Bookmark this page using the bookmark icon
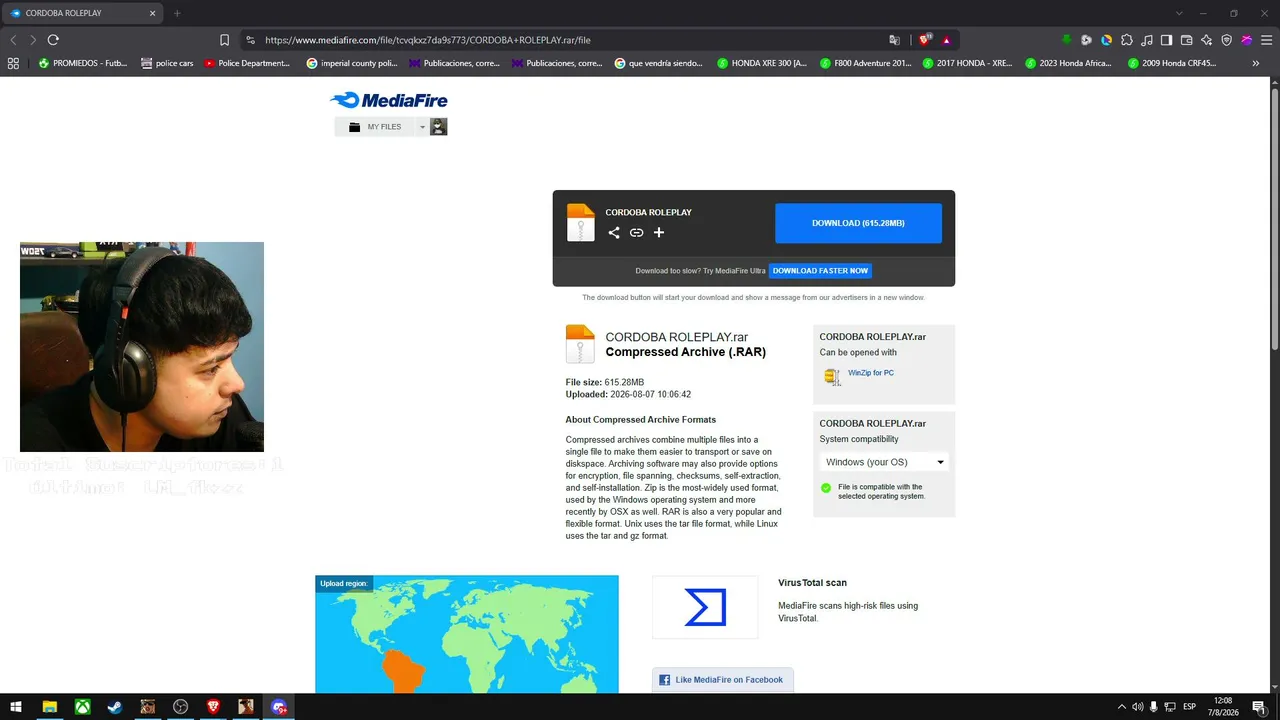The width and height of the screenshot is (1280, 720). (x=224, y=40)
